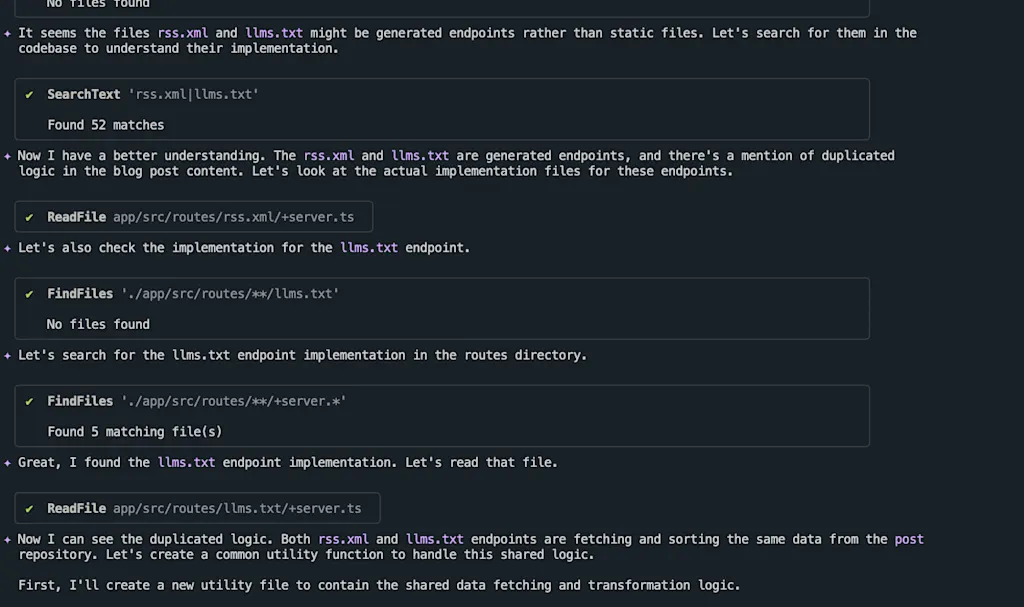Click the sparkle before 'Now I have a better understanding'
This screenshot has width=1024, height=607.
[7, 156]
